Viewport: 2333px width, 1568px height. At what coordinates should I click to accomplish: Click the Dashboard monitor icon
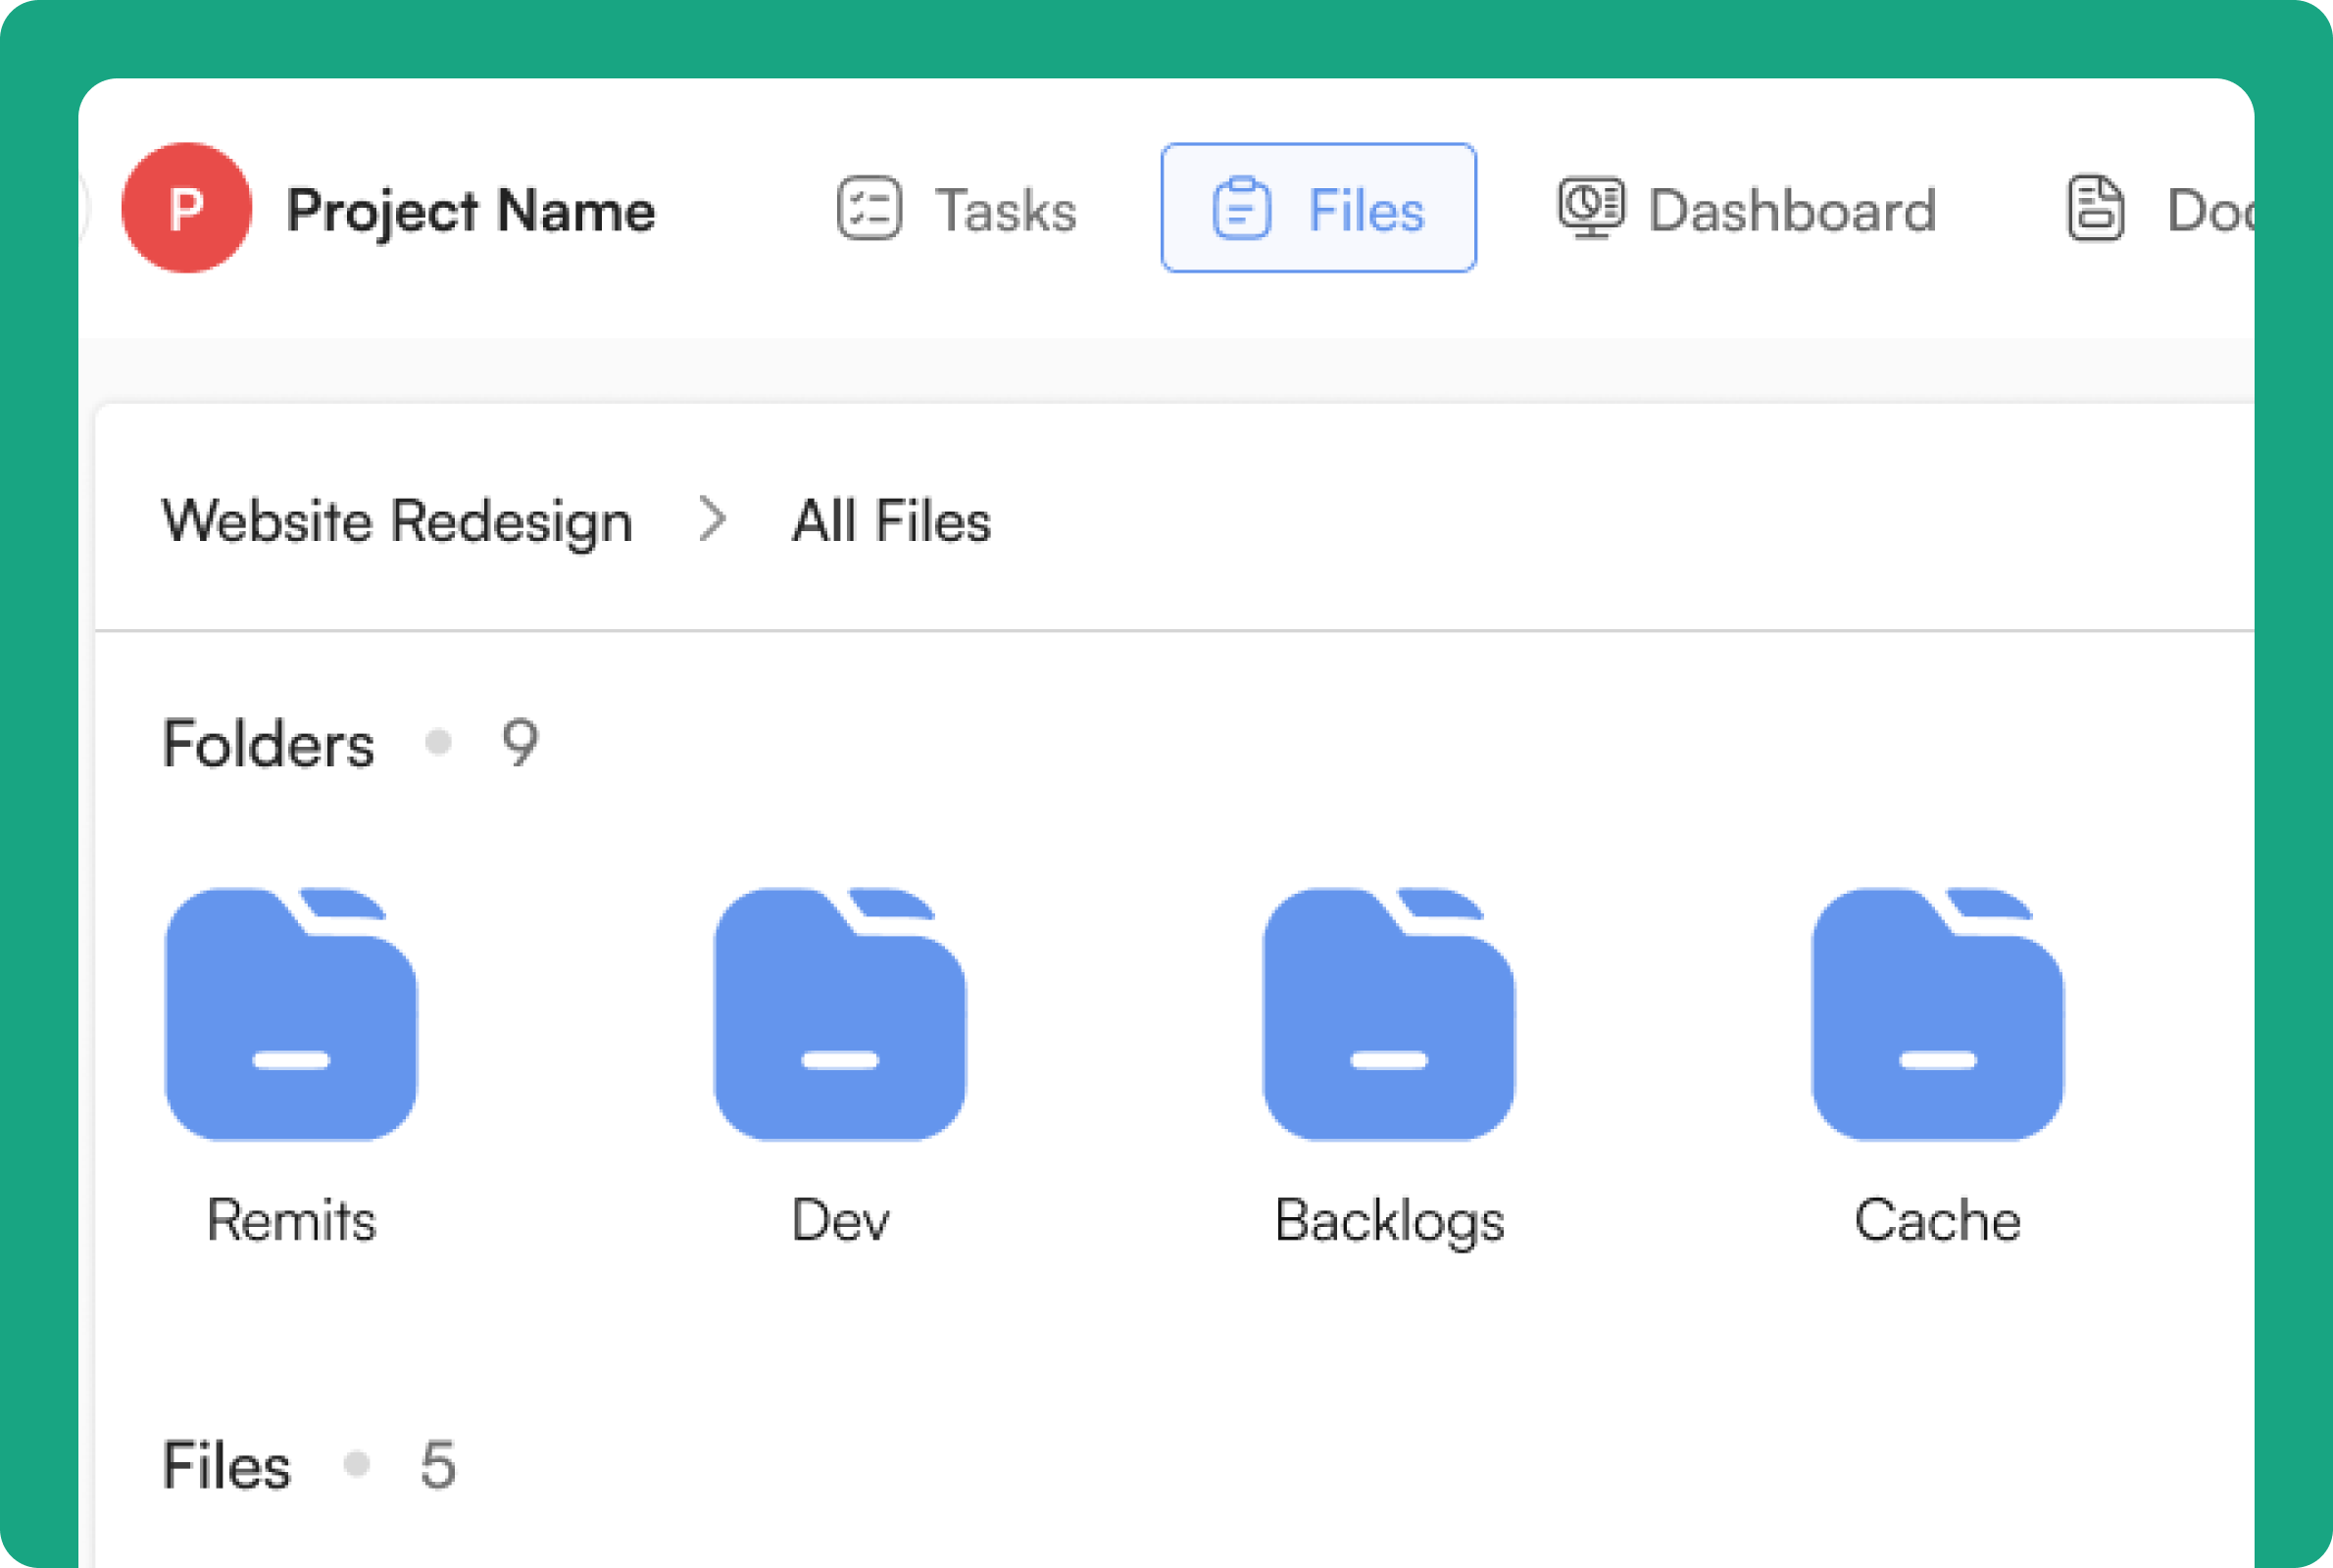1590,208
